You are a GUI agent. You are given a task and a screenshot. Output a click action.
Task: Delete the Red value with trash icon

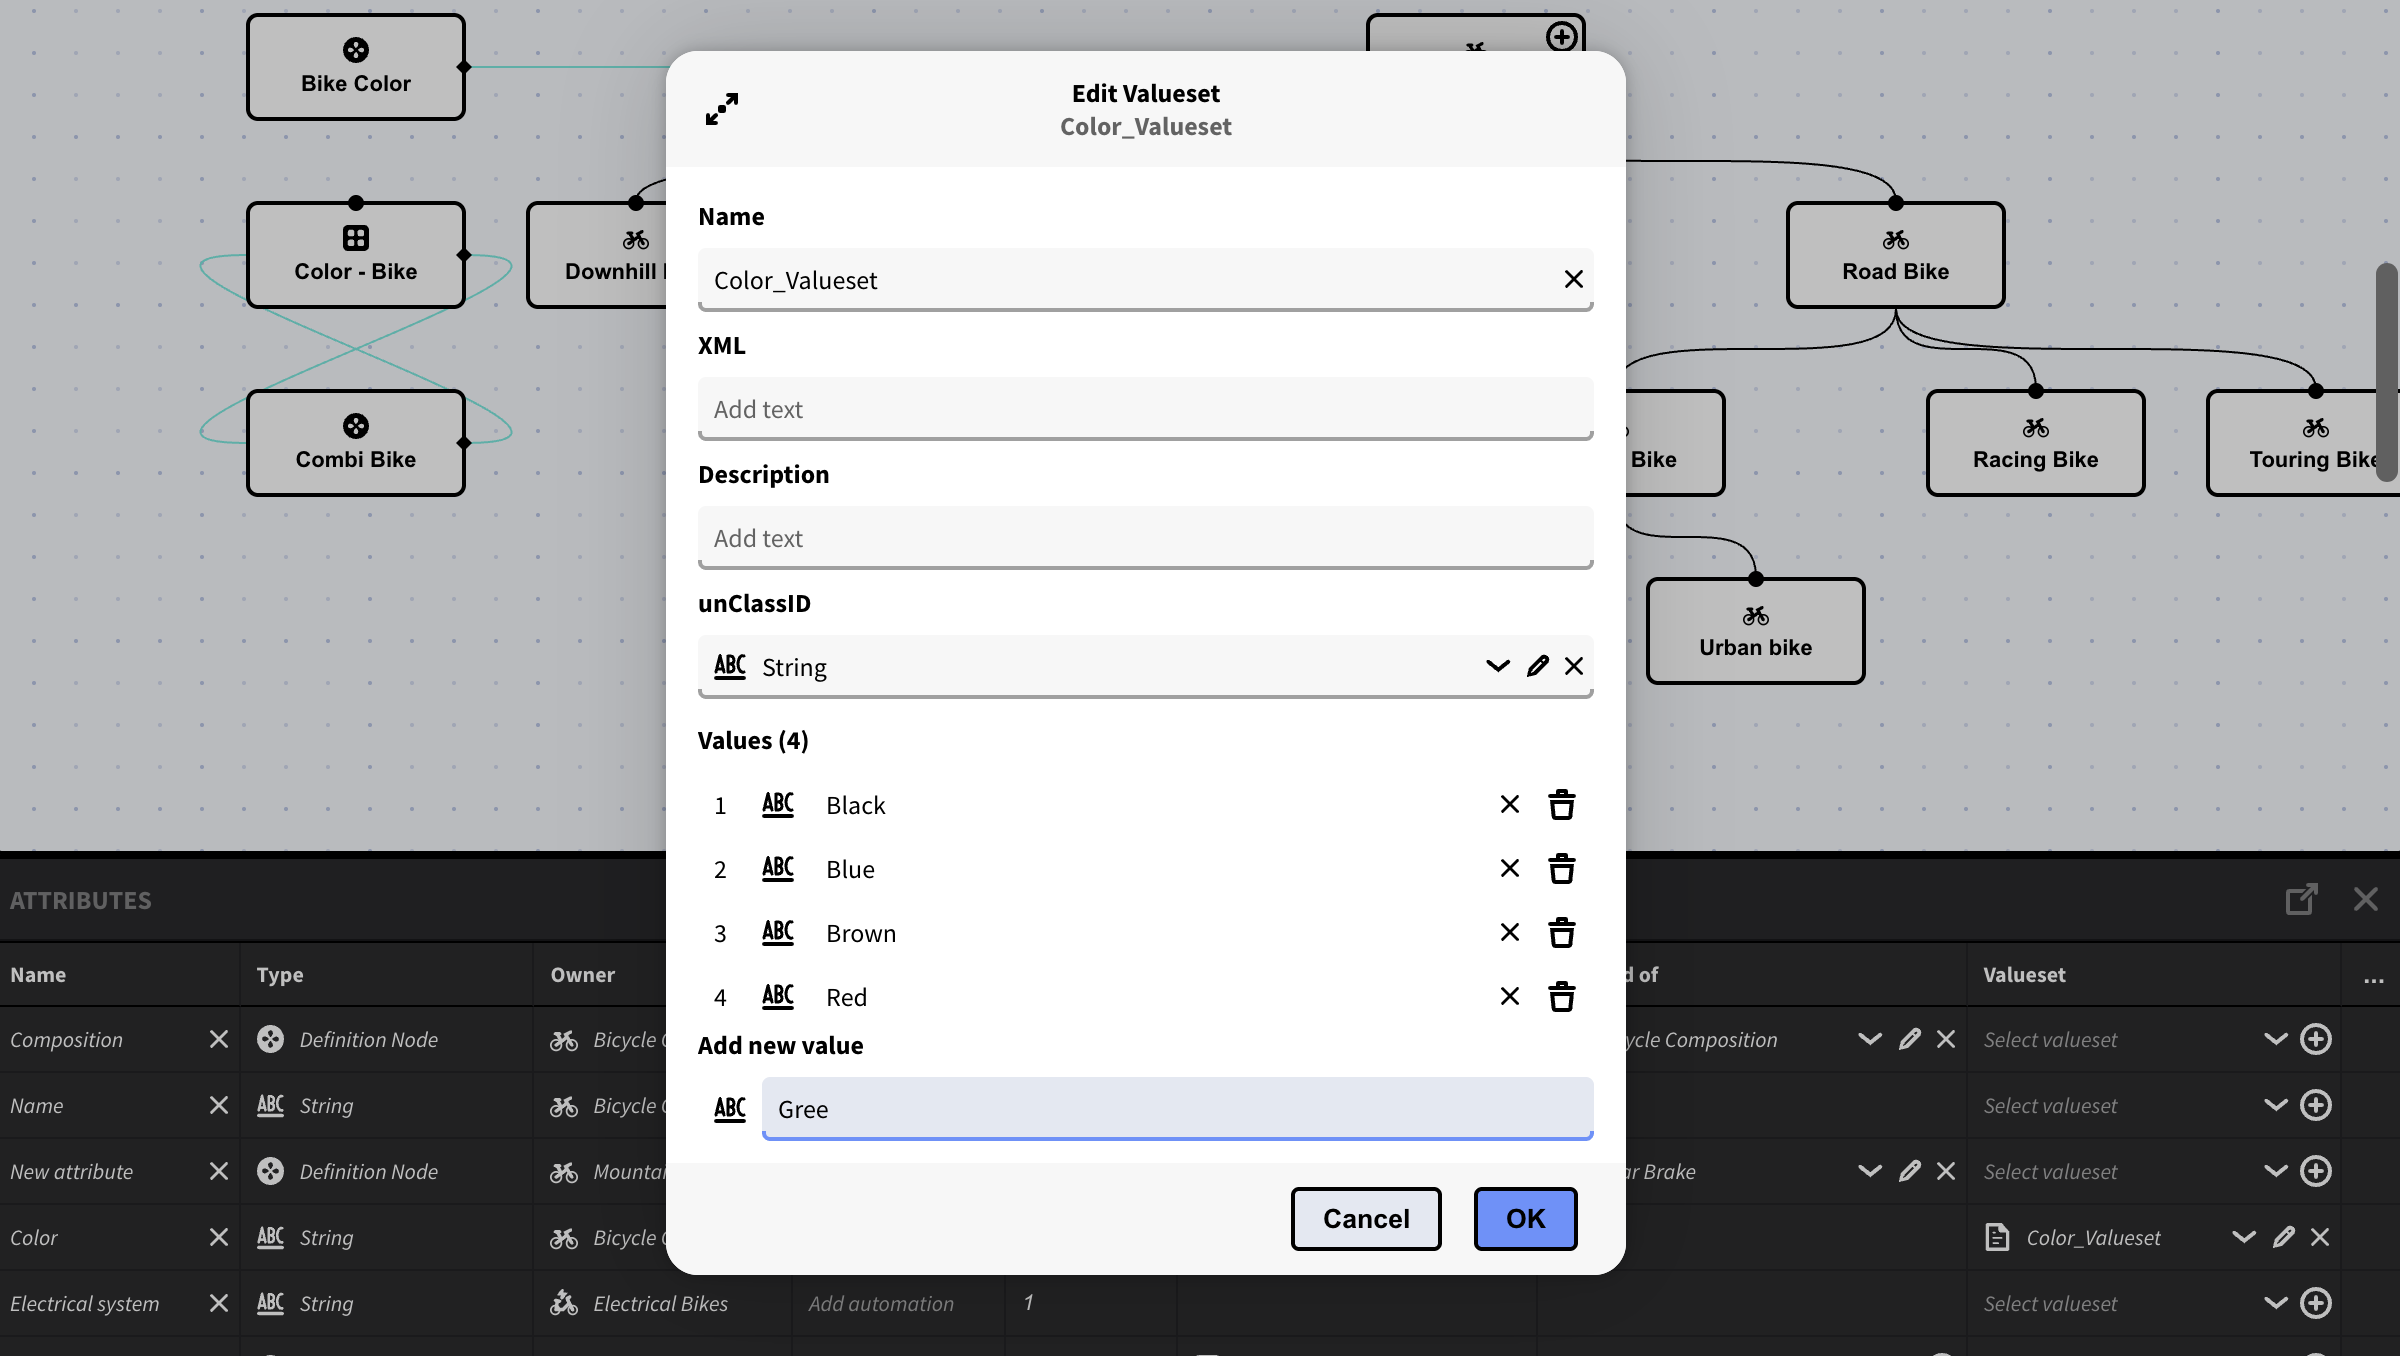(1561, 997)
